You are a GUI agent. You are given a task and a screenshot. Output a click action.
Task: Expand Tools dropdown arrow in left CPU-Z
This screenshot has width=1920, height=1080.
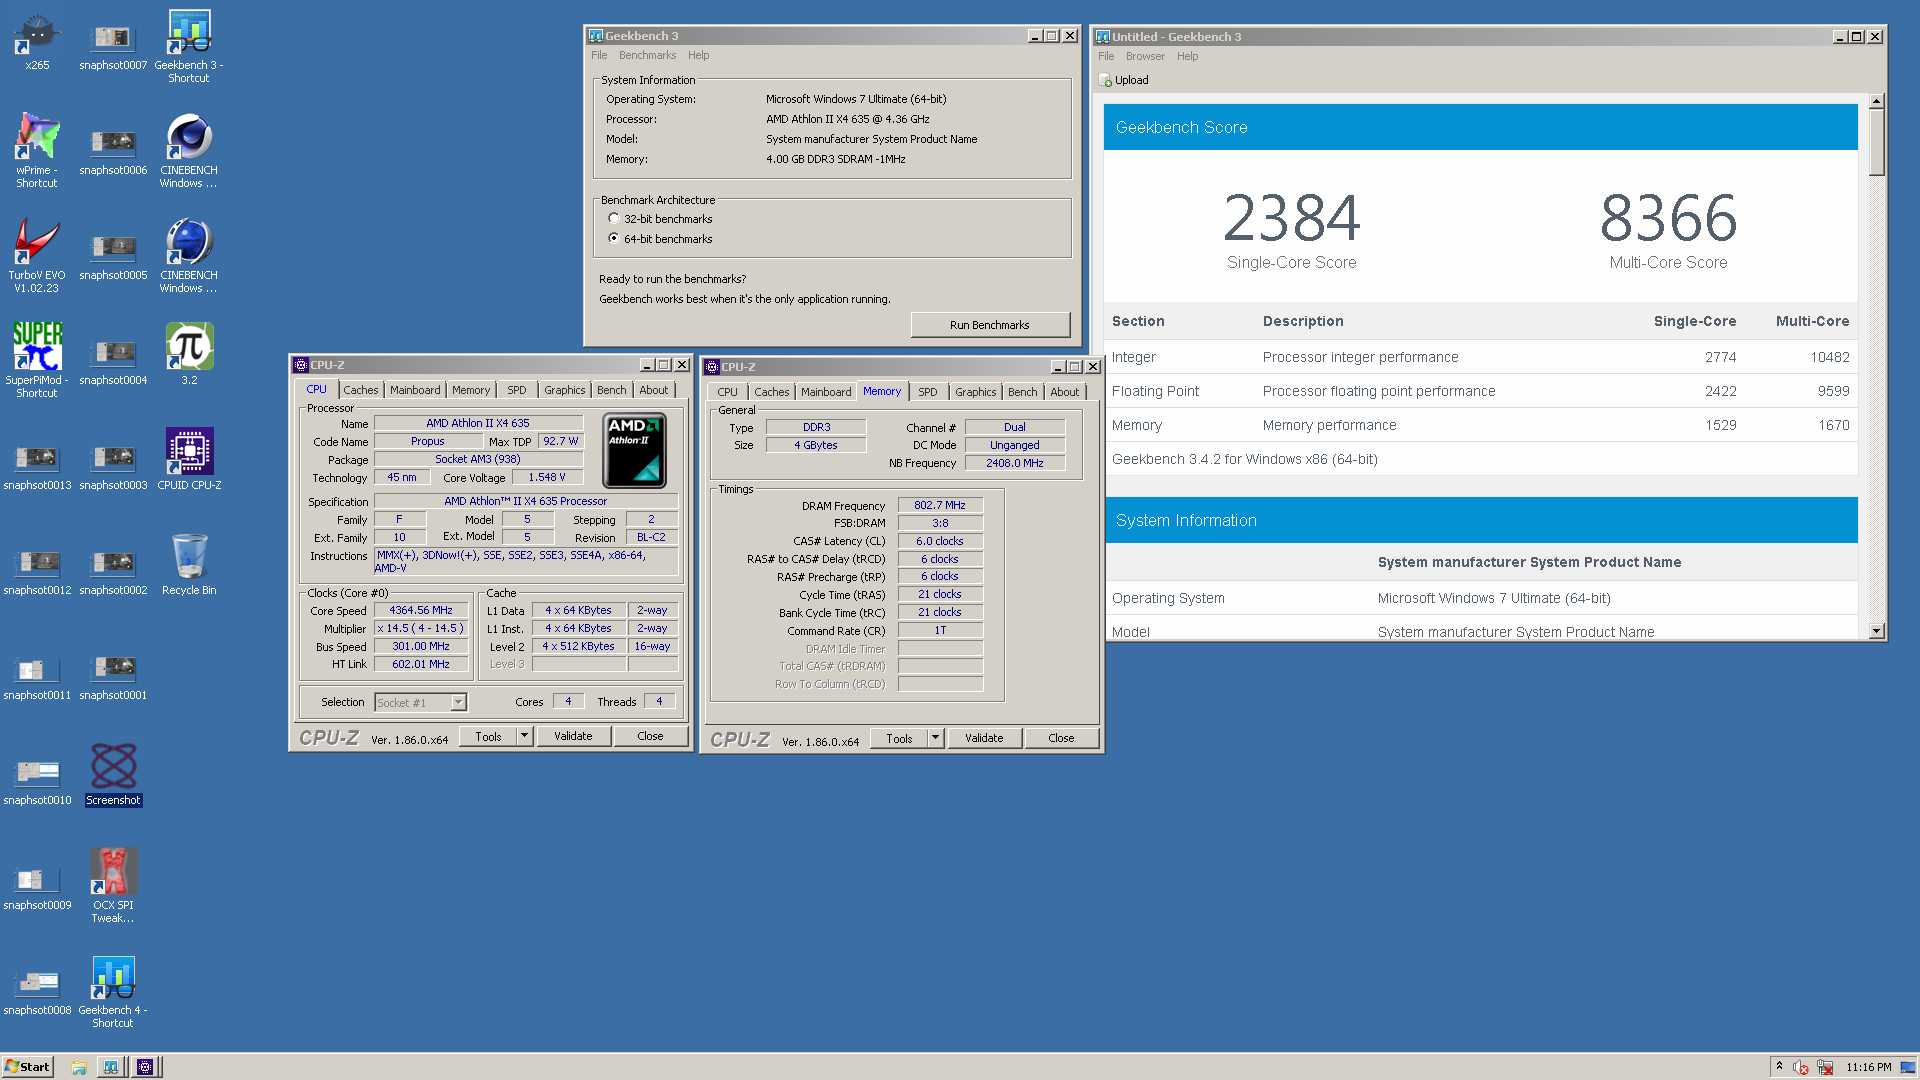tap(524, 736)
